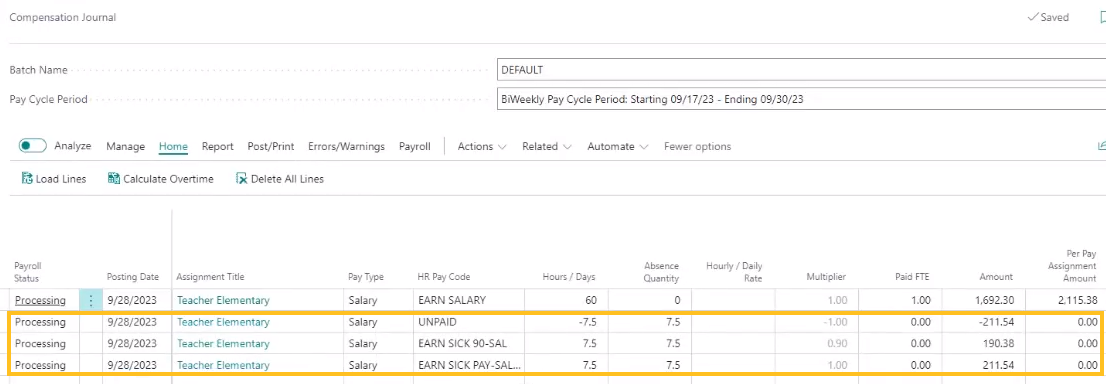
Task: Click the Load Lines icon
Action: tap(28, 179)
